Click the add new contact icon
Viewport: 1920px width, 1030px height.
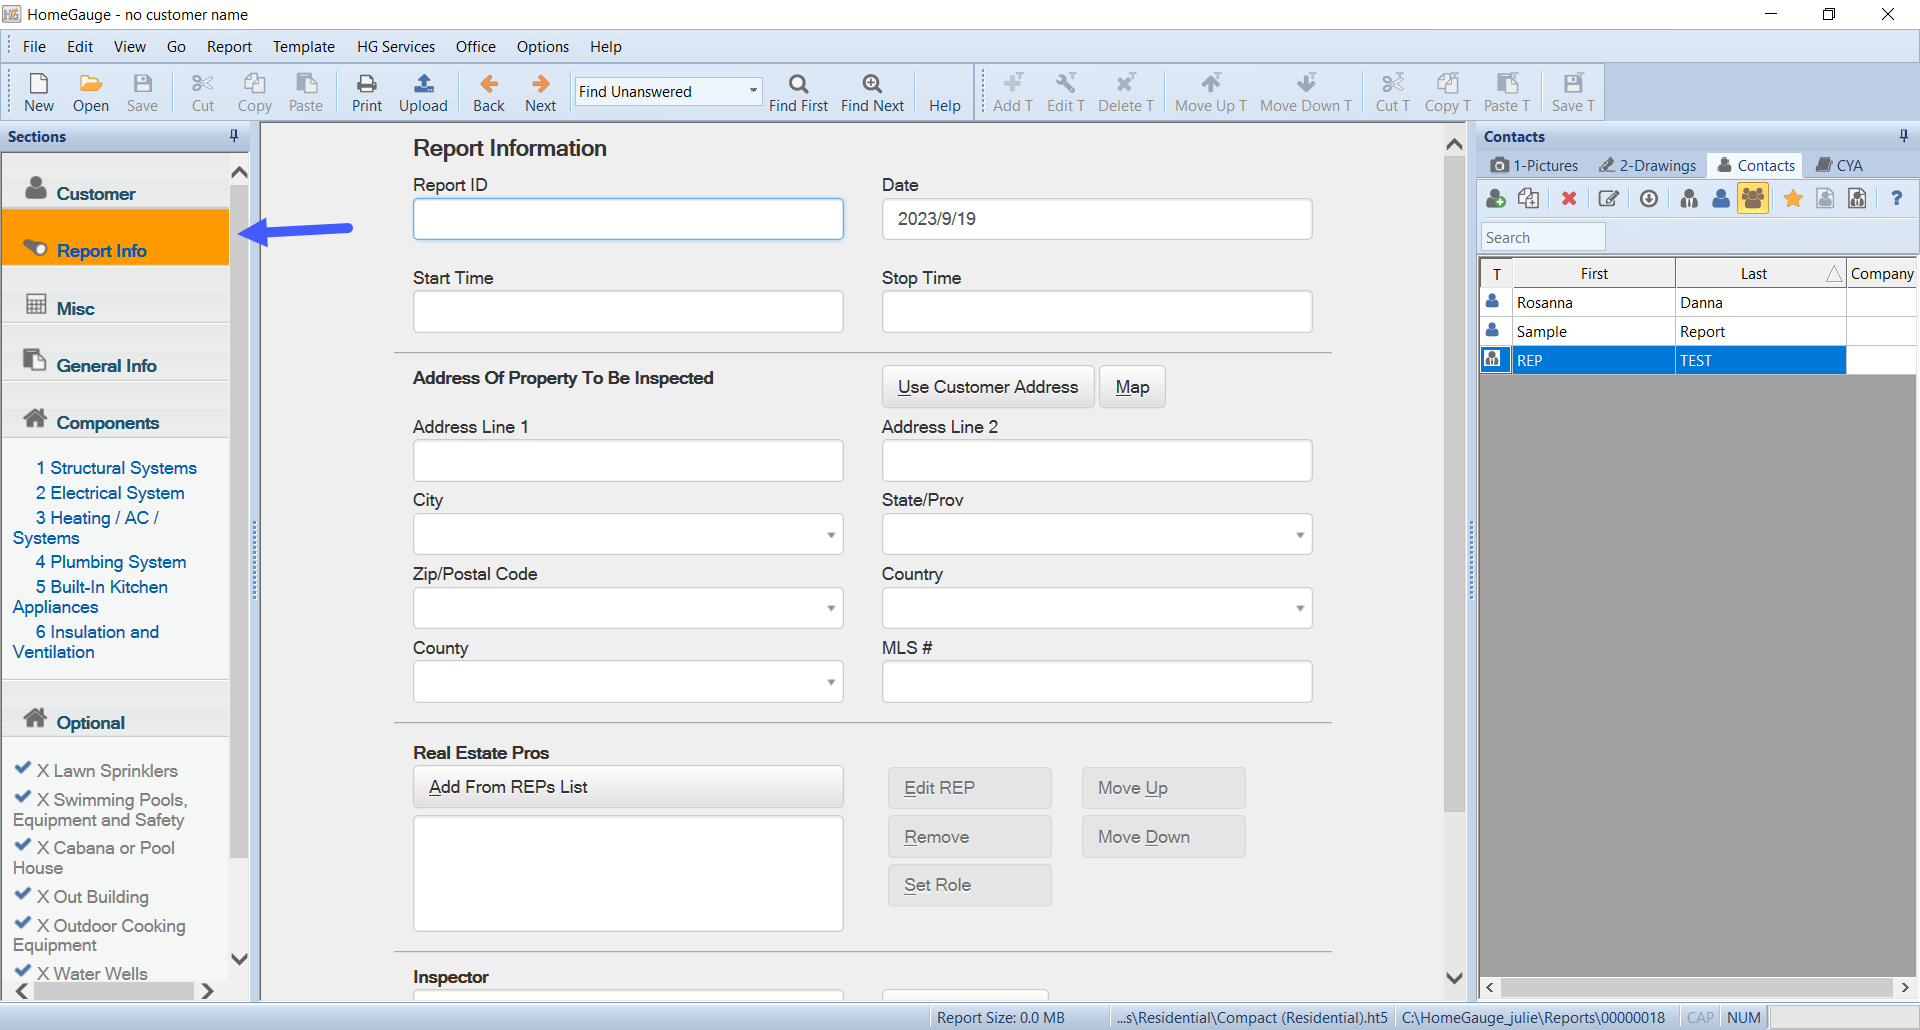(x=1496, y=199)
